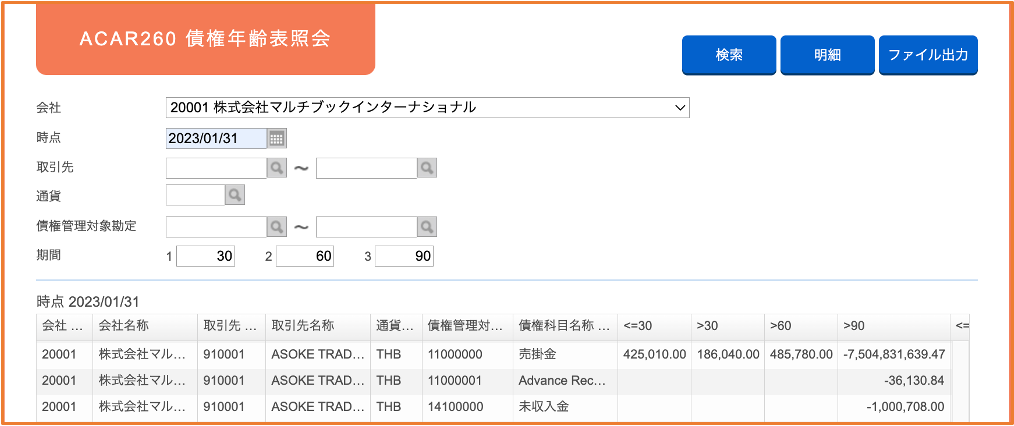Sort by the >90 column header
The width and height of the screenshot is (1014, 426).
coord(894,326)
